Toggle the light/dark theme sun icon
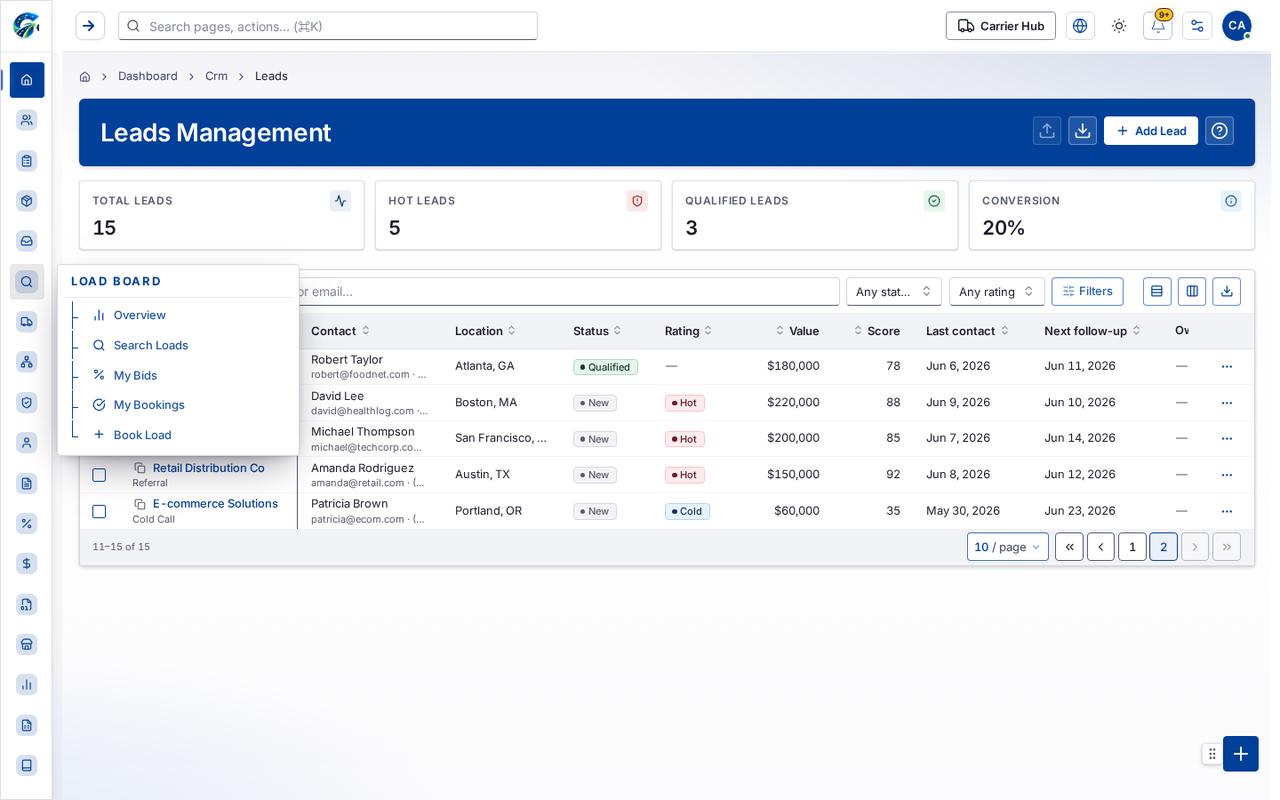 1119,26
